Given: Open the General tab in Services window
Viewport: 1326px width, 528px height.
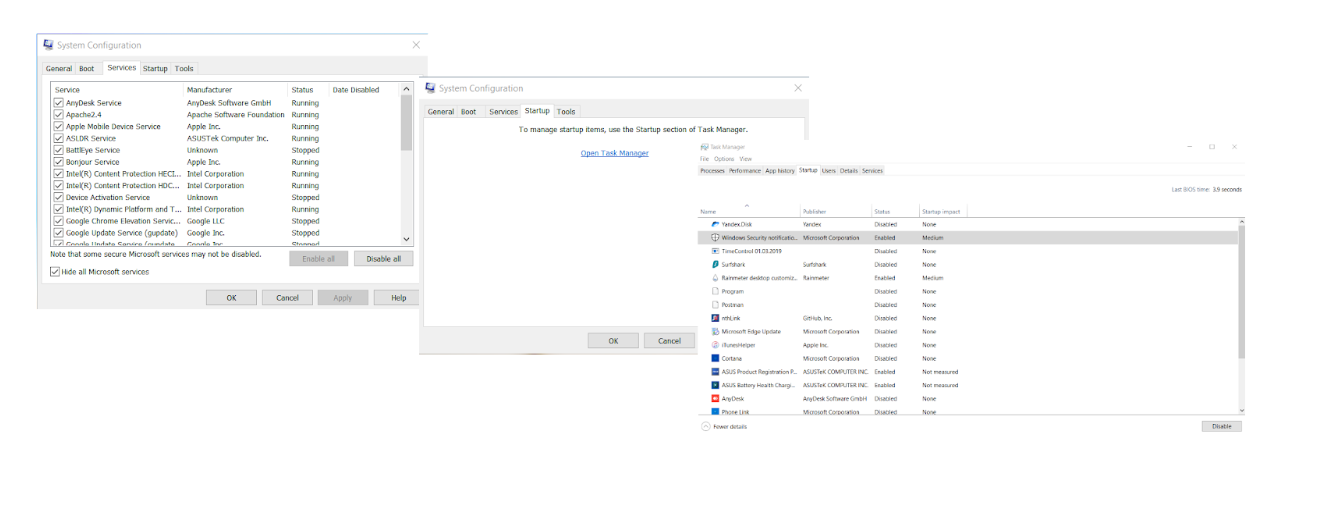Looking at the screenshot, I should click(x=59, y=69).
